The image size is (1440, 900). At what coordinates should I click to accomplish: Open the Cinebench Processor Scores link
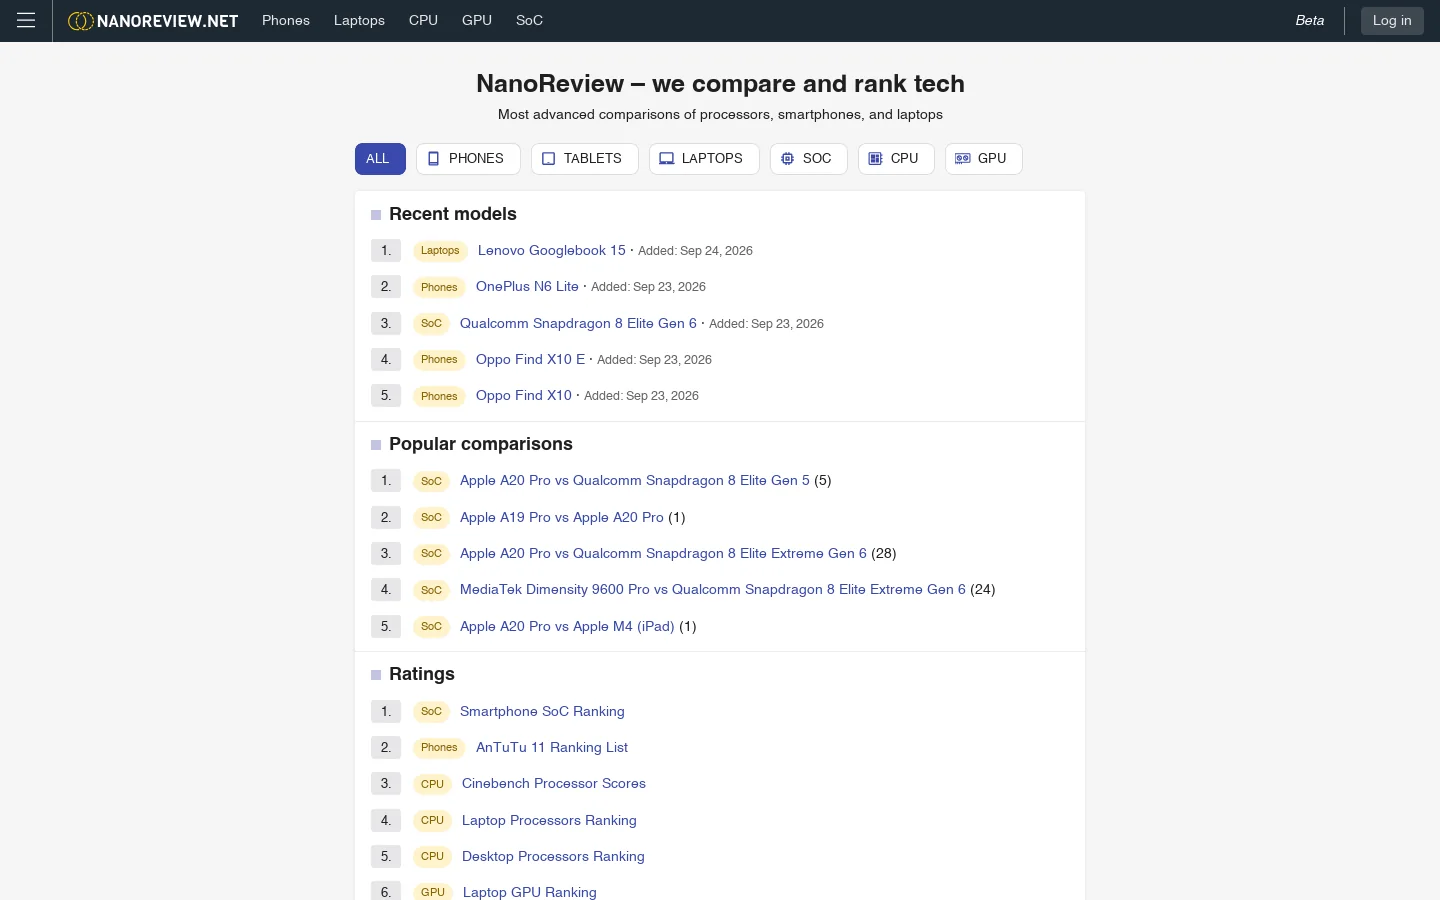554,783
